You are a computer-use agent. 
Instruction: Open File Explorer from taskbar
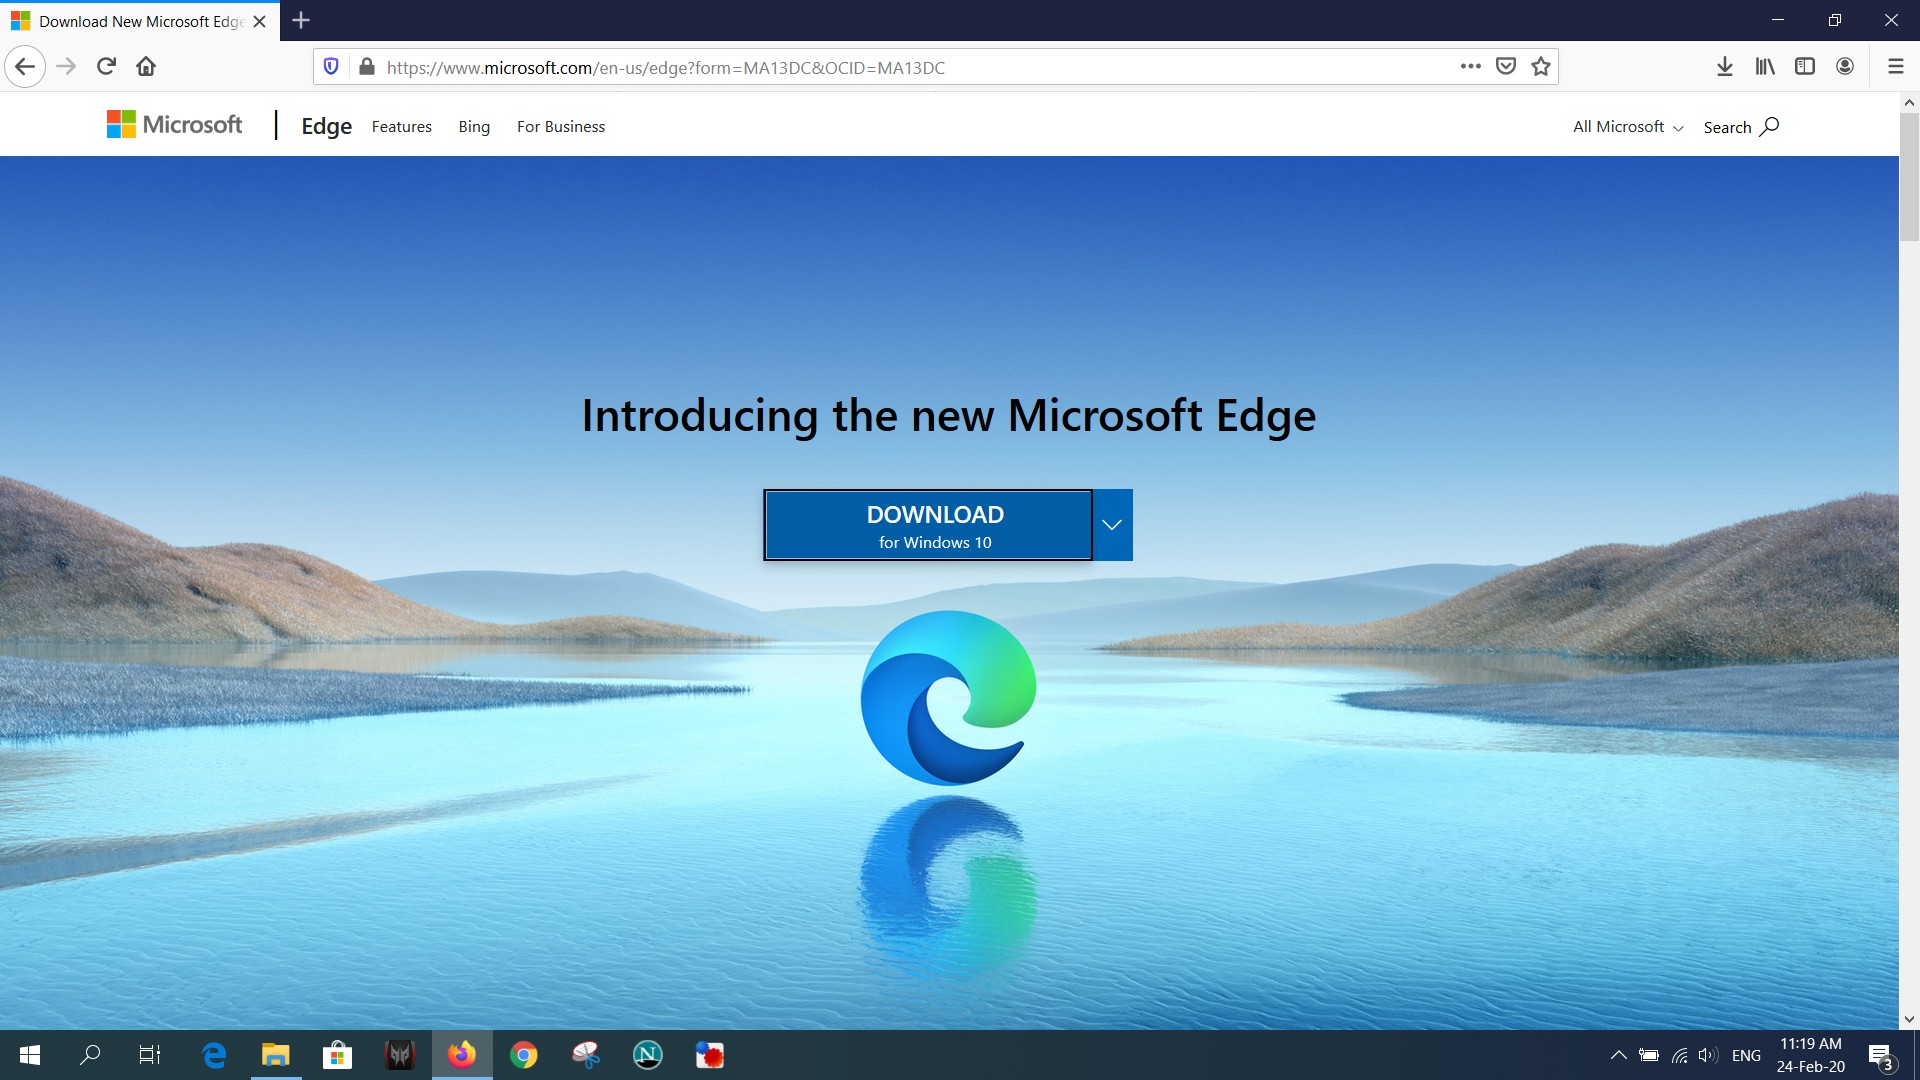pyautogui.click(x=276, y=1055)
